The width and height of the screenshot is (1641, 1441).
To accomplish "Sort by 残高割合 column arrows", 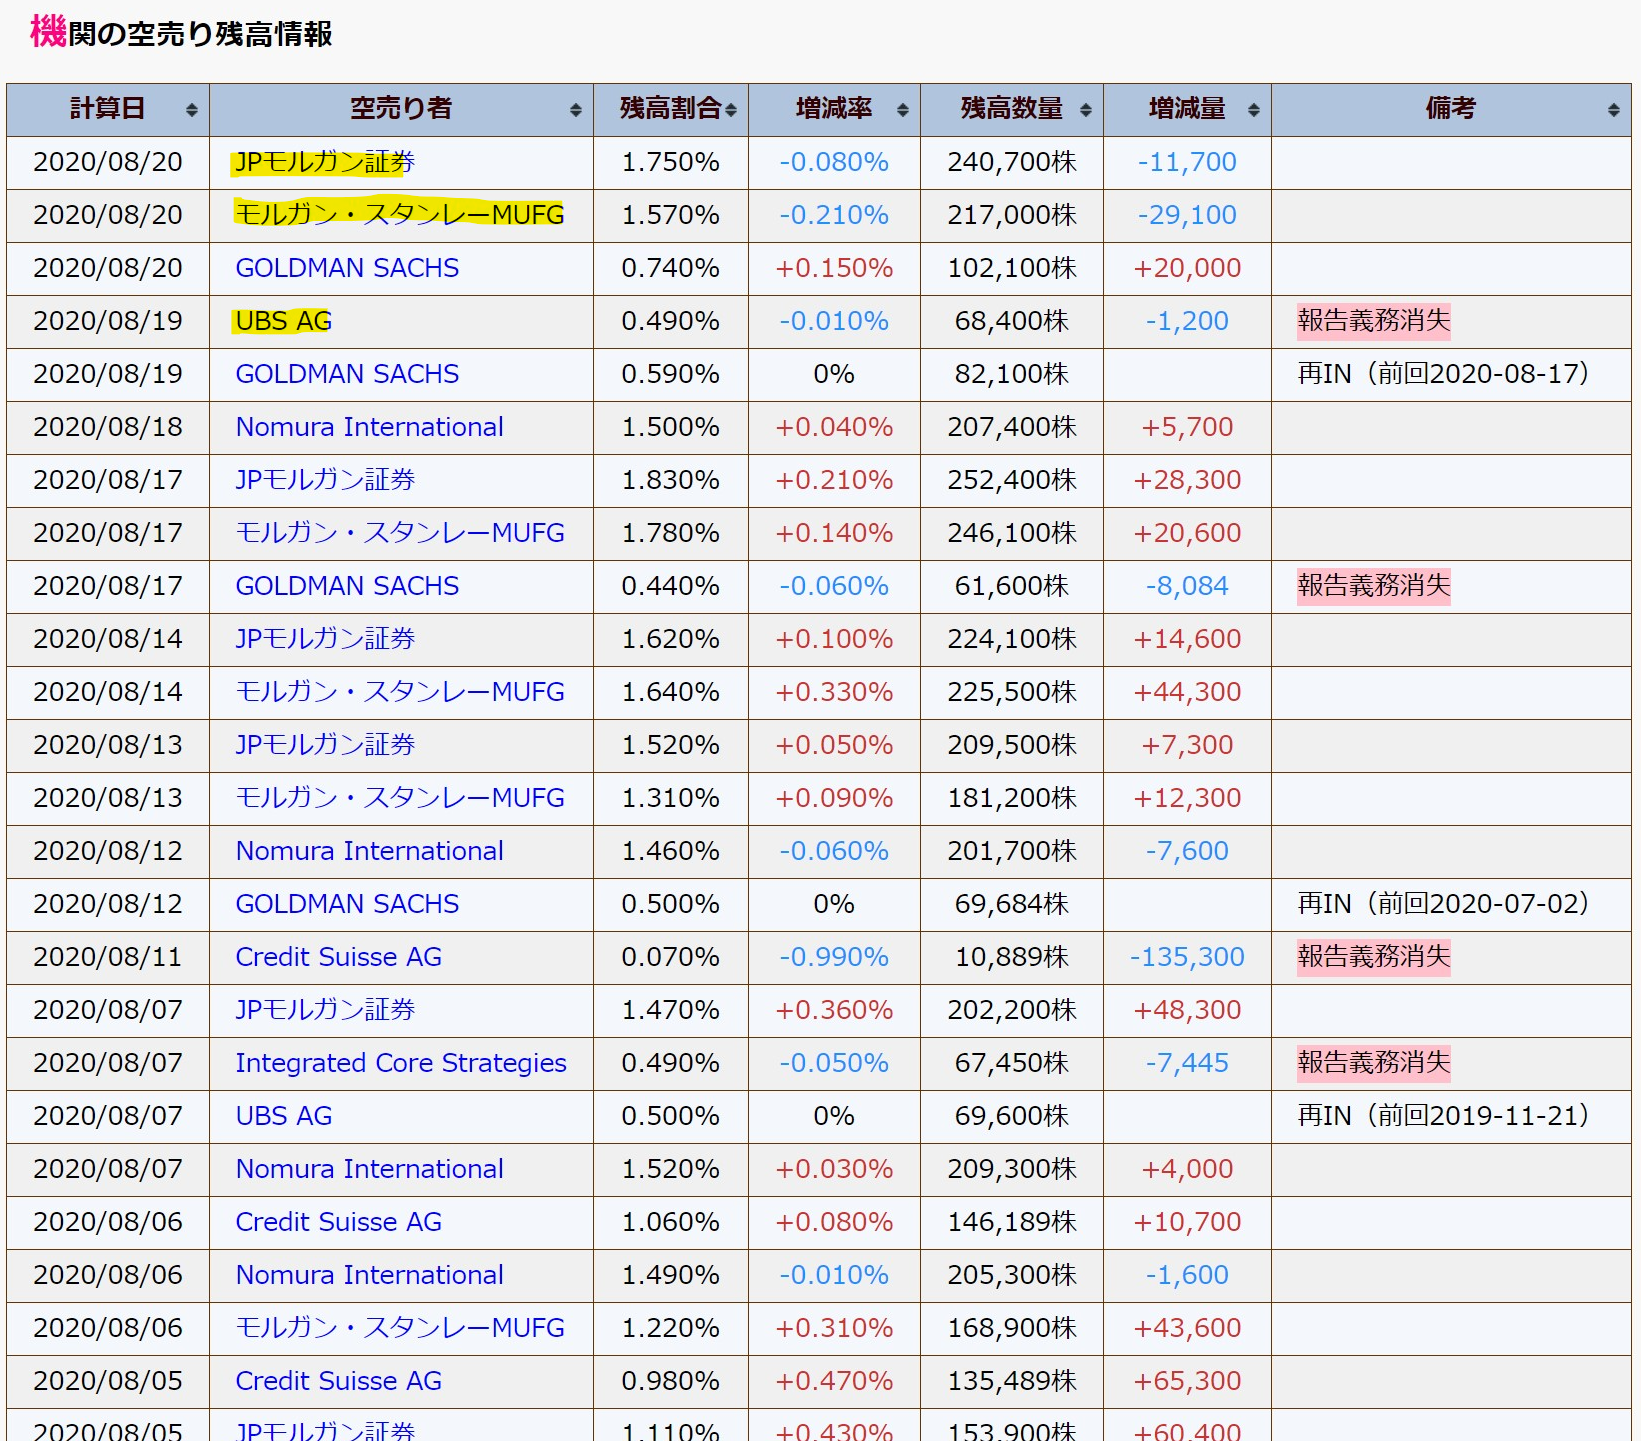I will tap(731, 110).
